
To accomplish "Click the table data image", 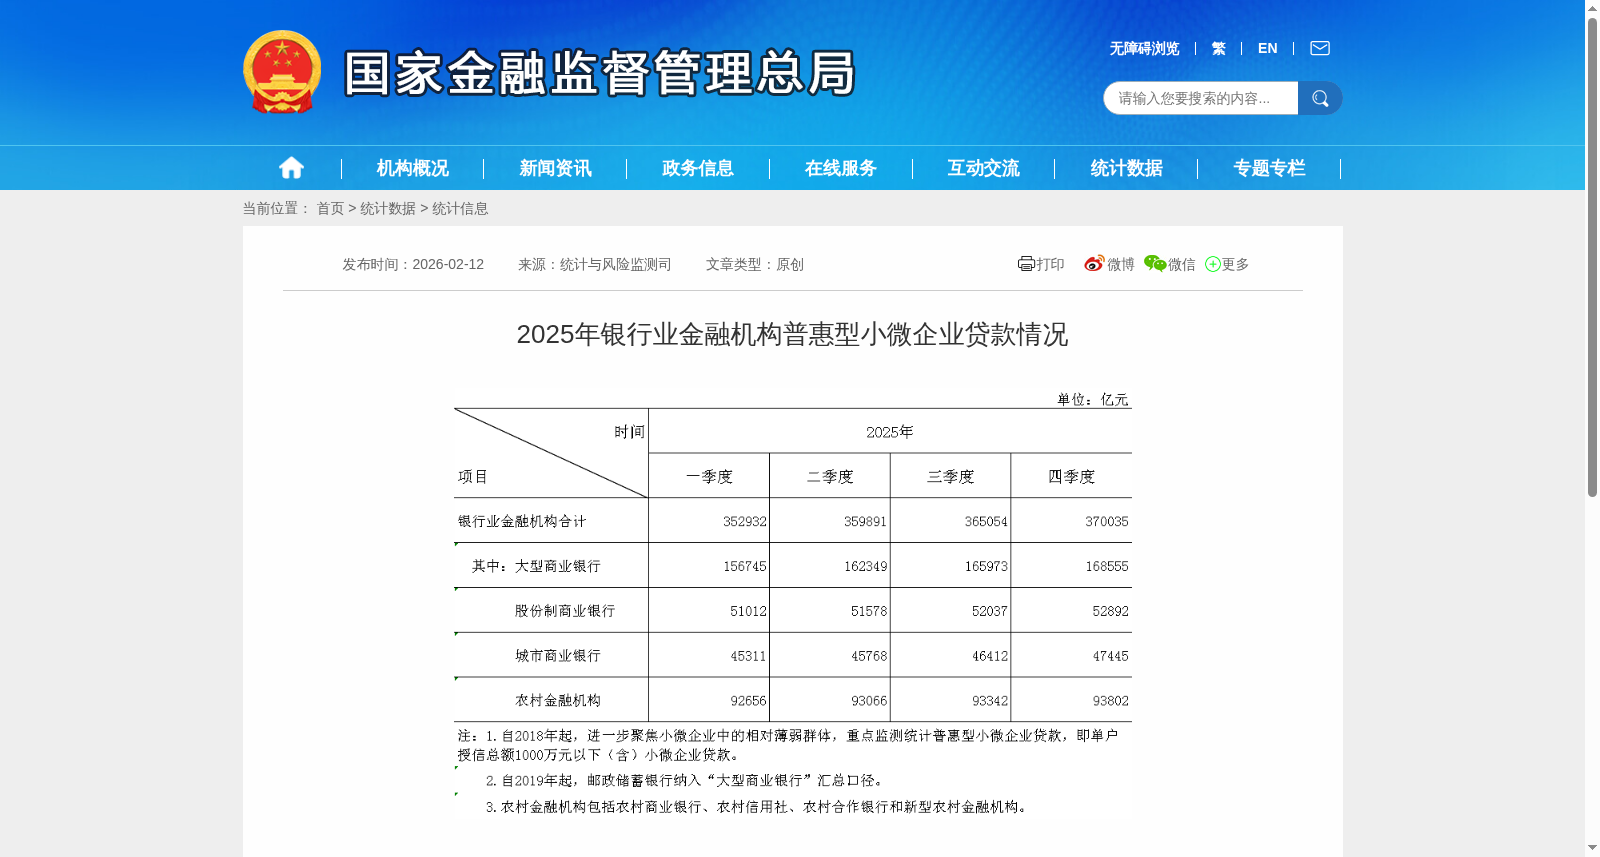I will coord(792,605).
